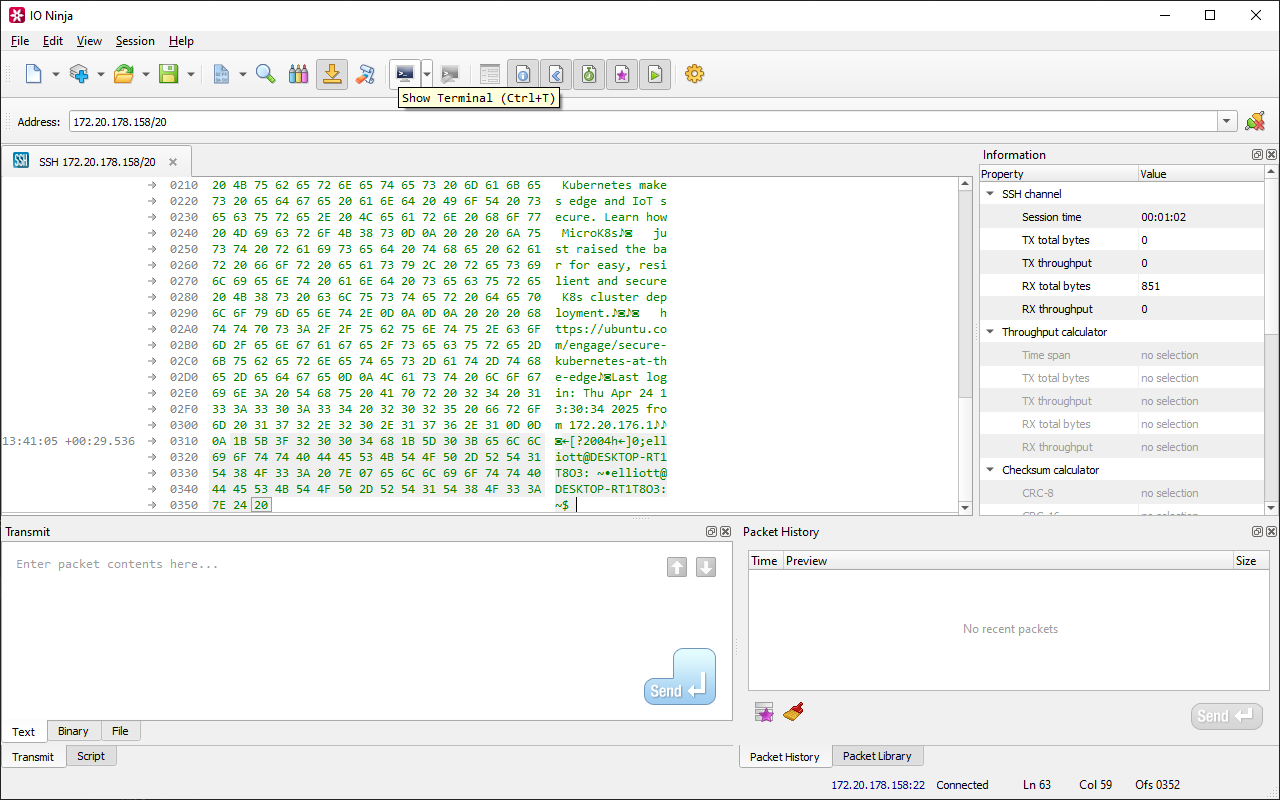Screen dimensions: 1280x800
Task: Click the log scrollbar down arrow
Action: (965, 507)
